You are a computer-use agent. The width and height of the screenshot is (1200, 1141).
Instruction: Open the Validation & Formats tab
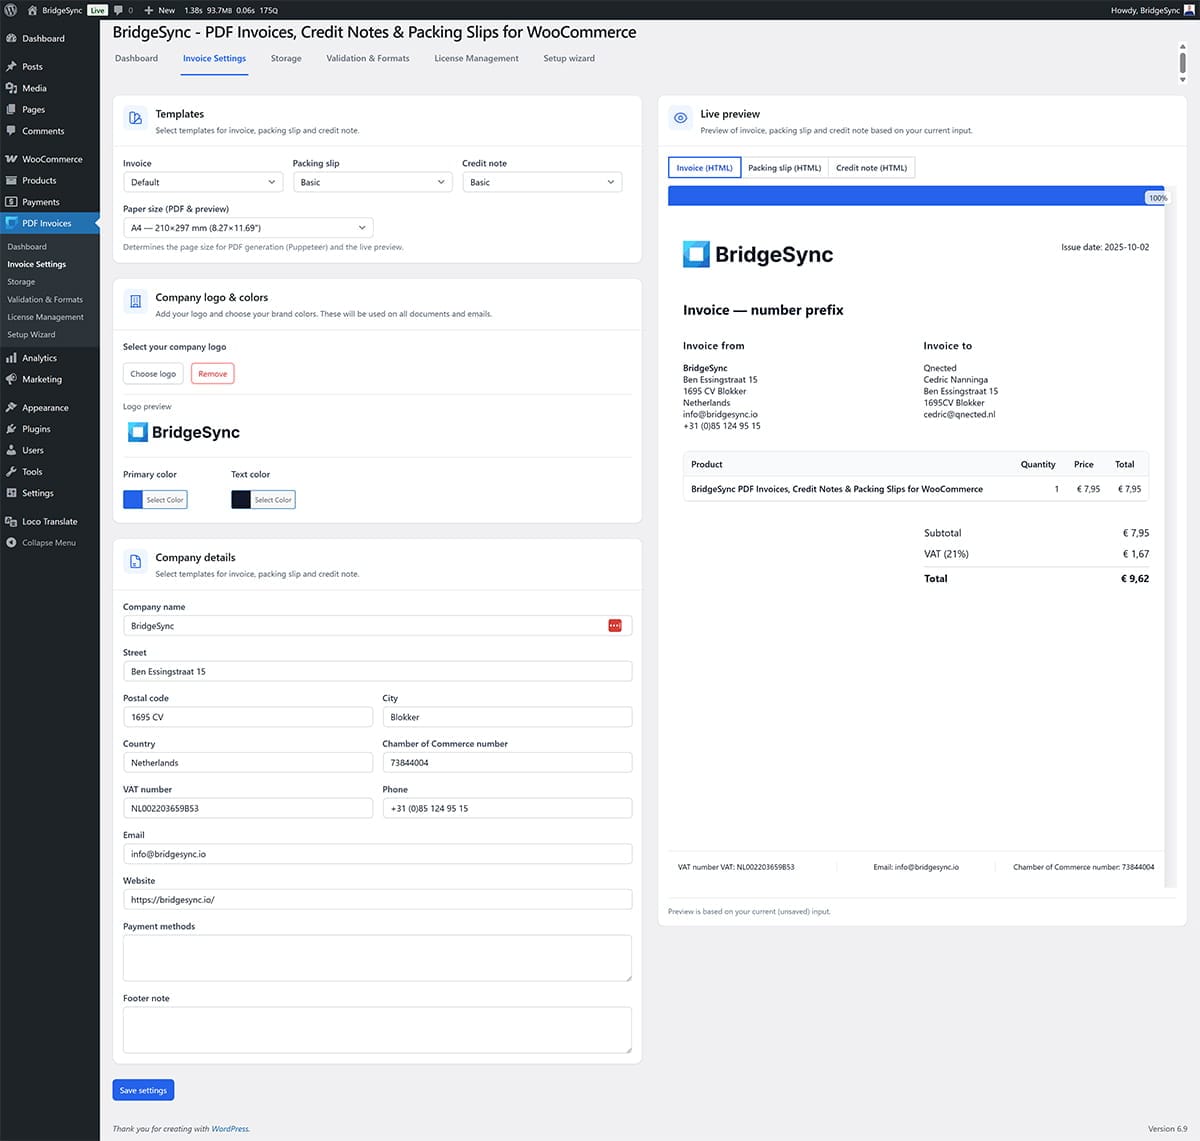[368, 58]
